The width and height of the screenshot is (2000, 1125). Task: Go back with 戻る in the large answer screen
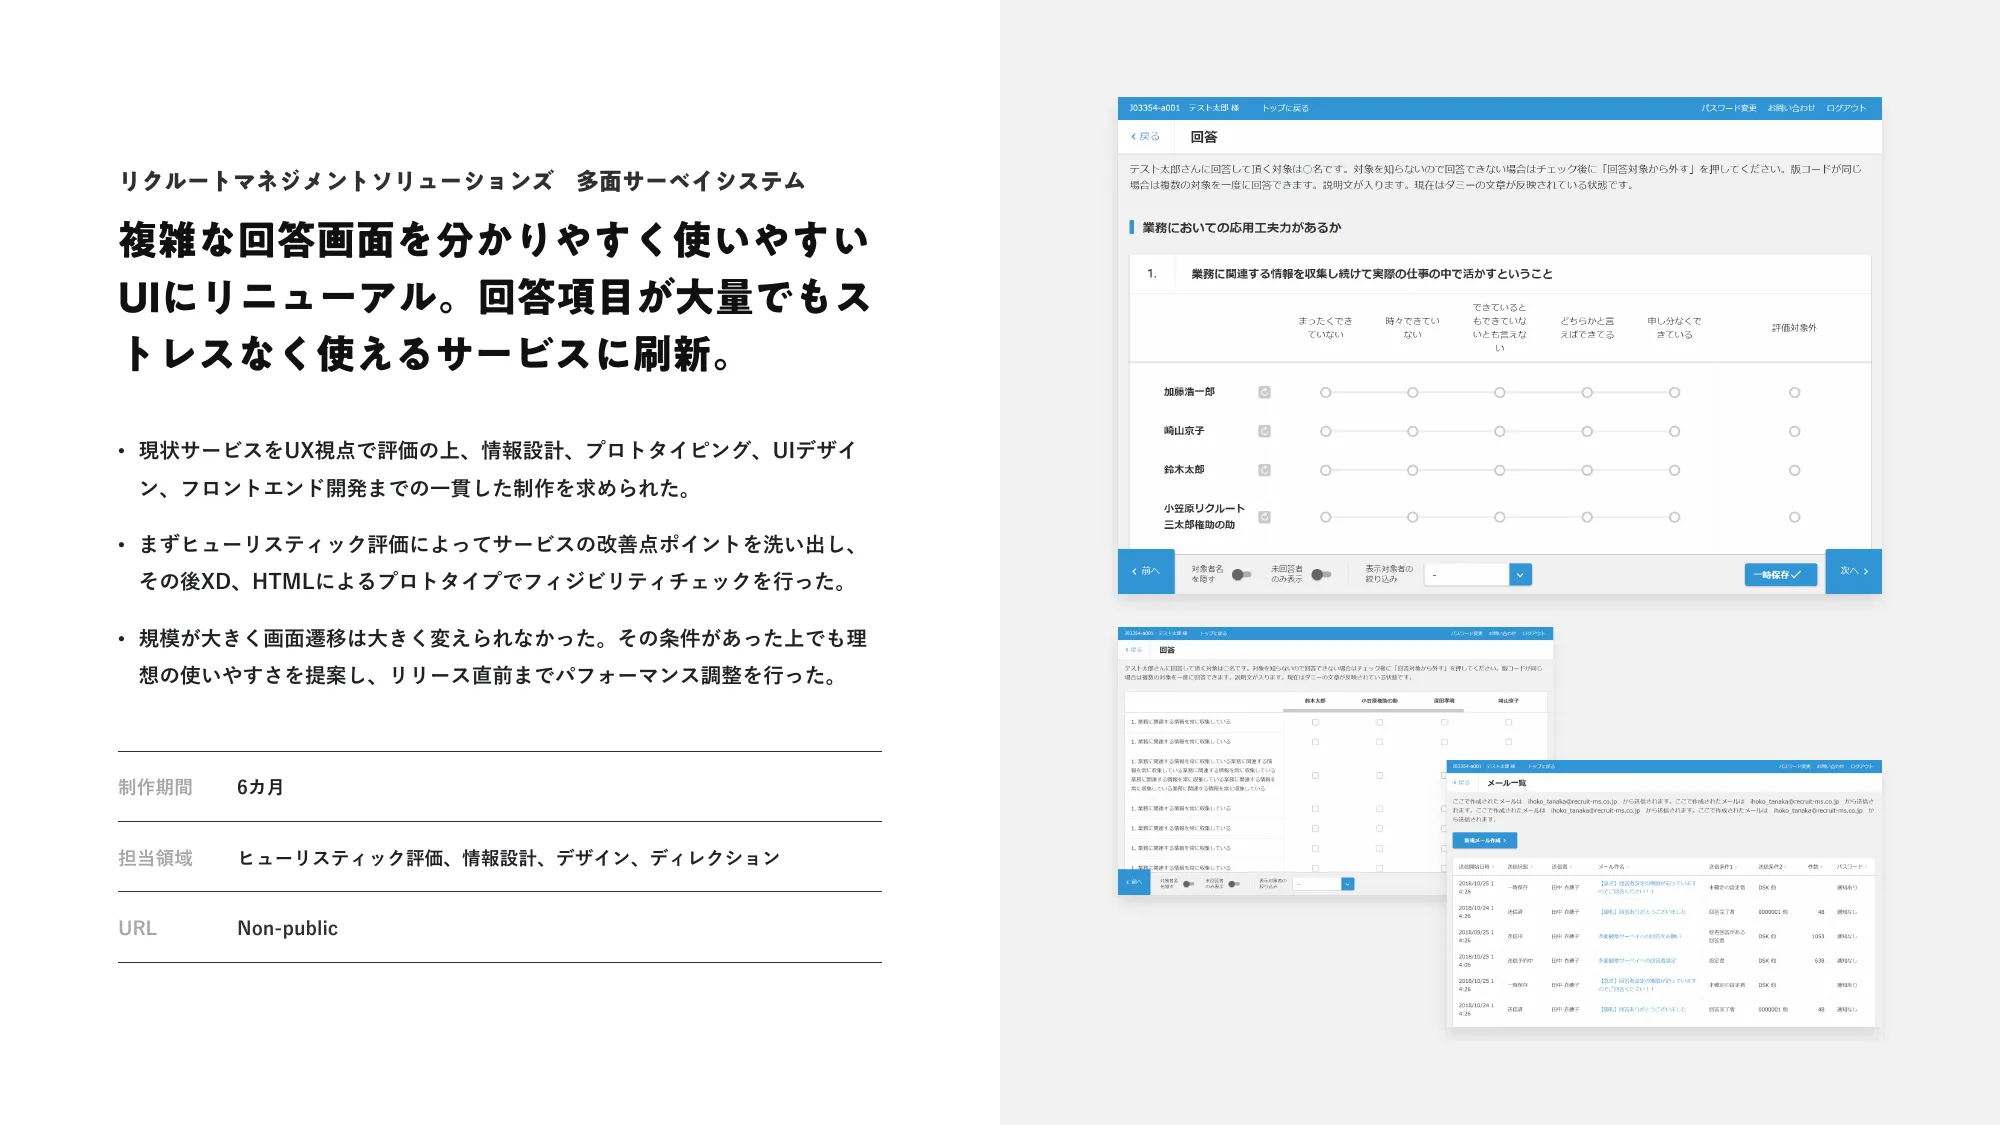coord(1146,137)
